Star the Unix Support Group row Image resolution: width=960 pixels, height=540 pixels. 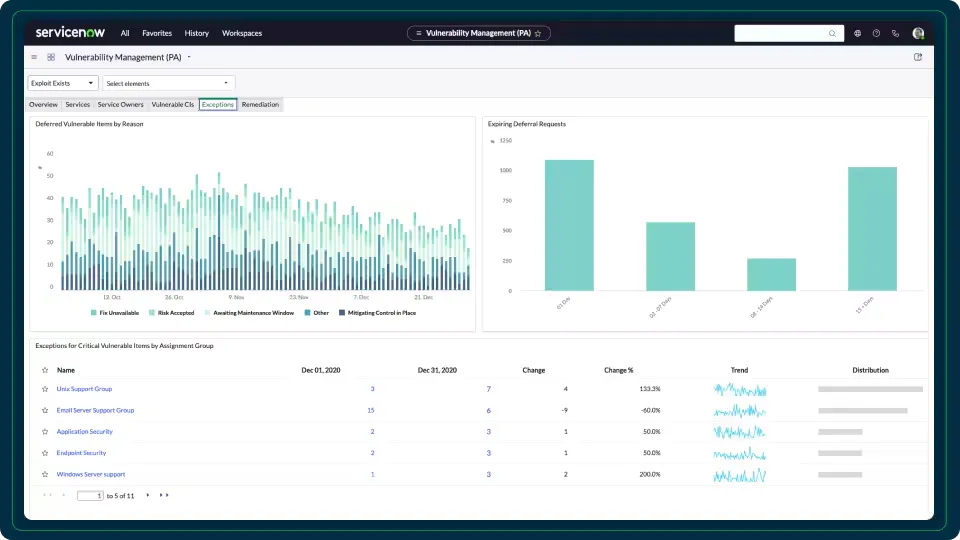pyautogui.click(x=45, y=389)
